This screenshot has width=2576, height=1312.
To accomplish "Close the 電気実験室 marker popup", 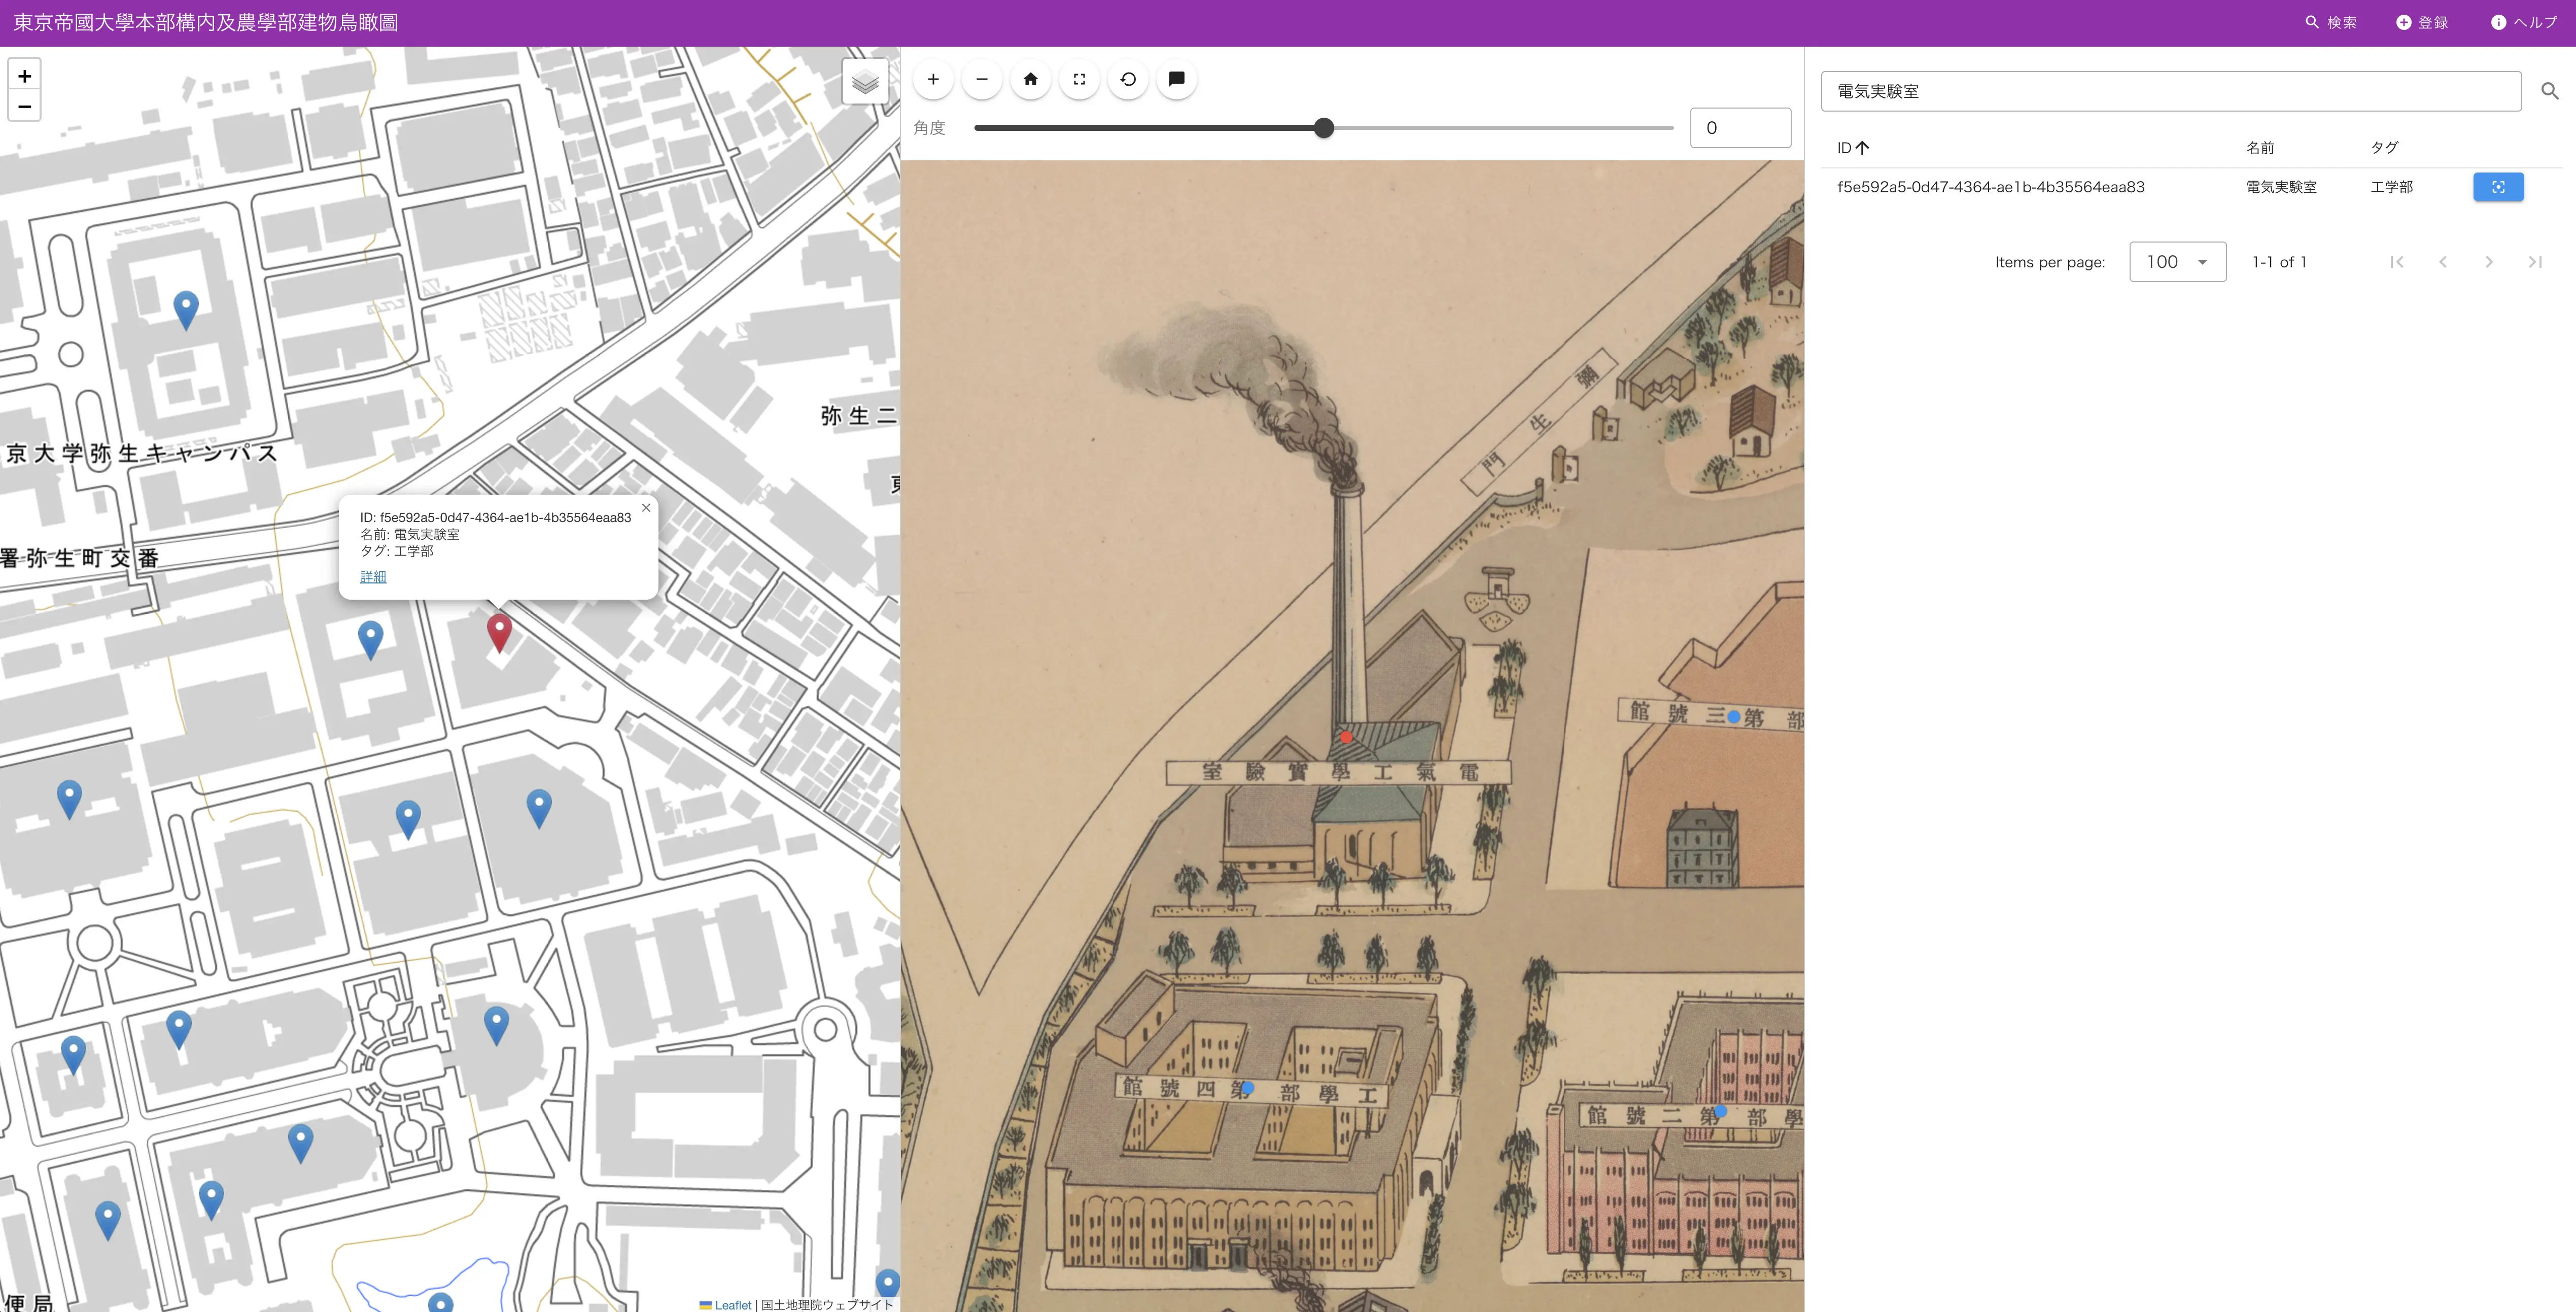I will 646,508.
